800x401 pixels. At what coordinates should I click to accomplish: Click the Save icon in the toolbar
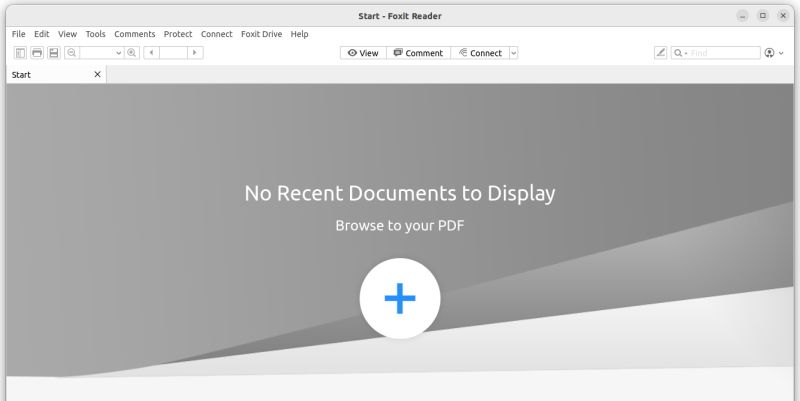click(54, 53)
